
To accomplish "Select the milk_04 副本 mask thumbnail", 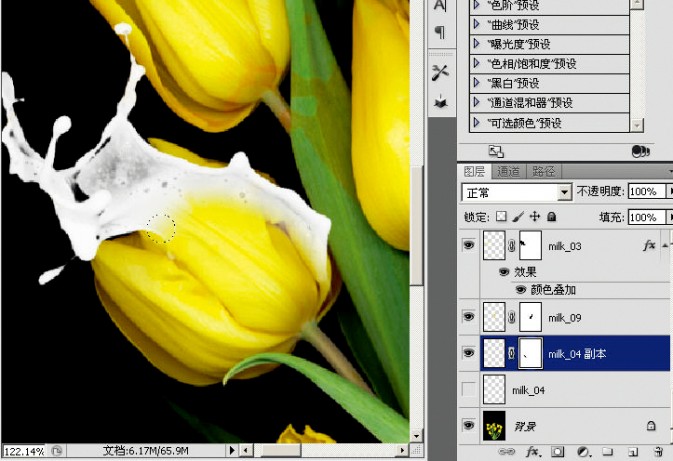I will (x=530, y=353).
